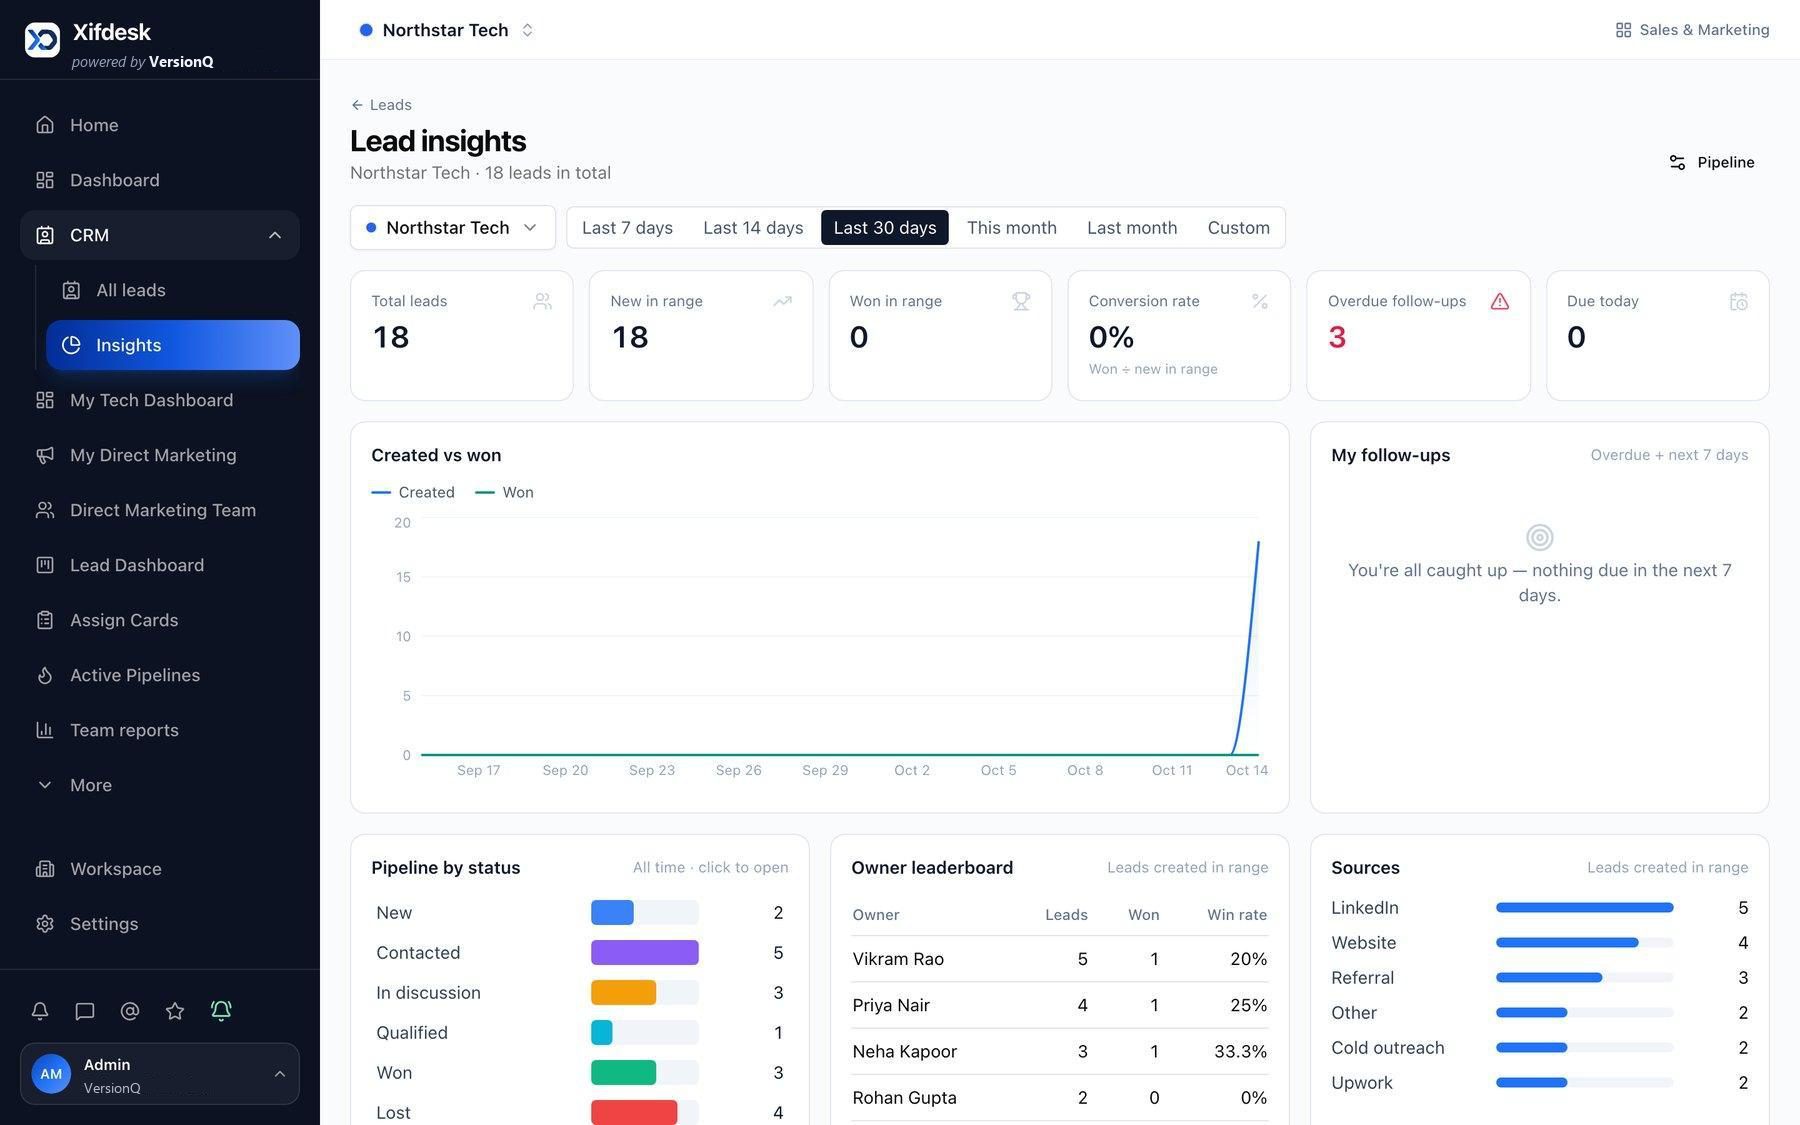Viewport: 1800px width, 1125px height.
Task: Open Home from the sidebar
Action: tap(160, 125)
